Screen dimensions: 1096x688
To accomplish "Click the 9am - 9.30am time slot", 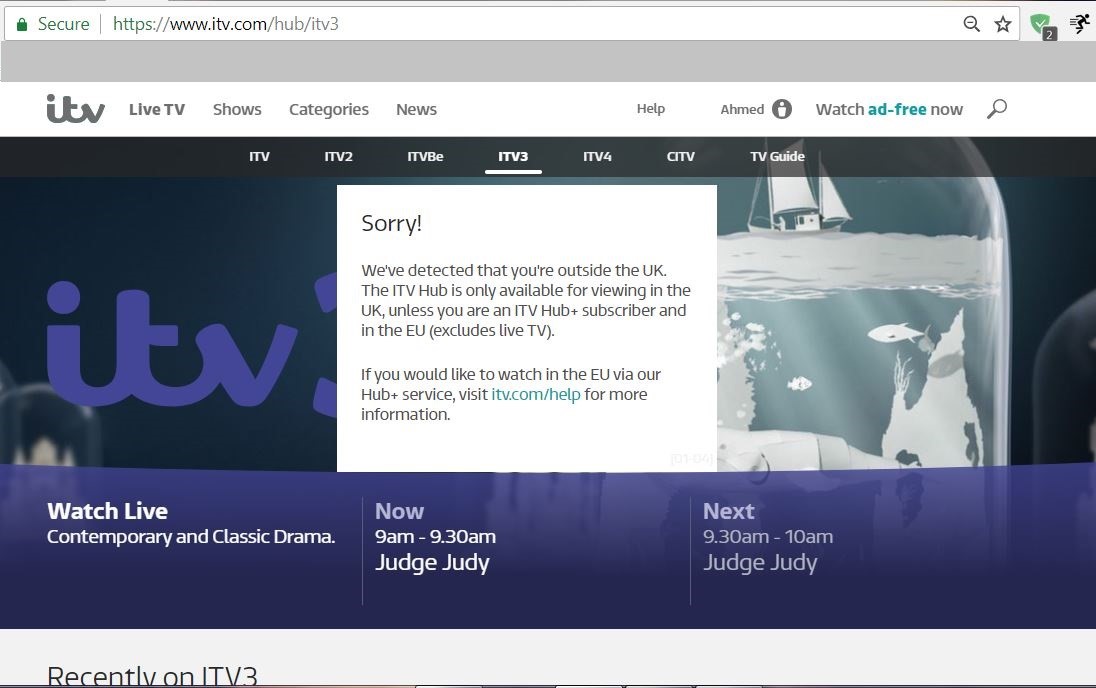I will [435, 537].
